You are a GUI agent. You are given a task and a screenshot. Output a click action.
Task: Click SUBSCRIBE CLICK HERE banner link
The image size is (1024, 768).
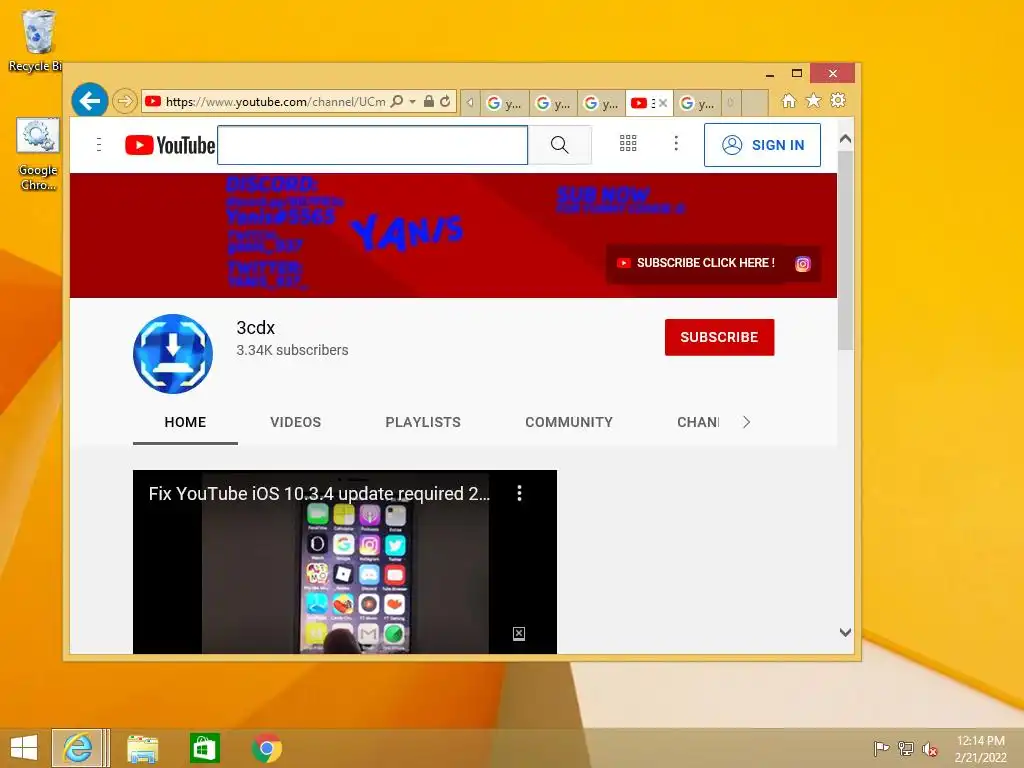(x=696, y=263)
